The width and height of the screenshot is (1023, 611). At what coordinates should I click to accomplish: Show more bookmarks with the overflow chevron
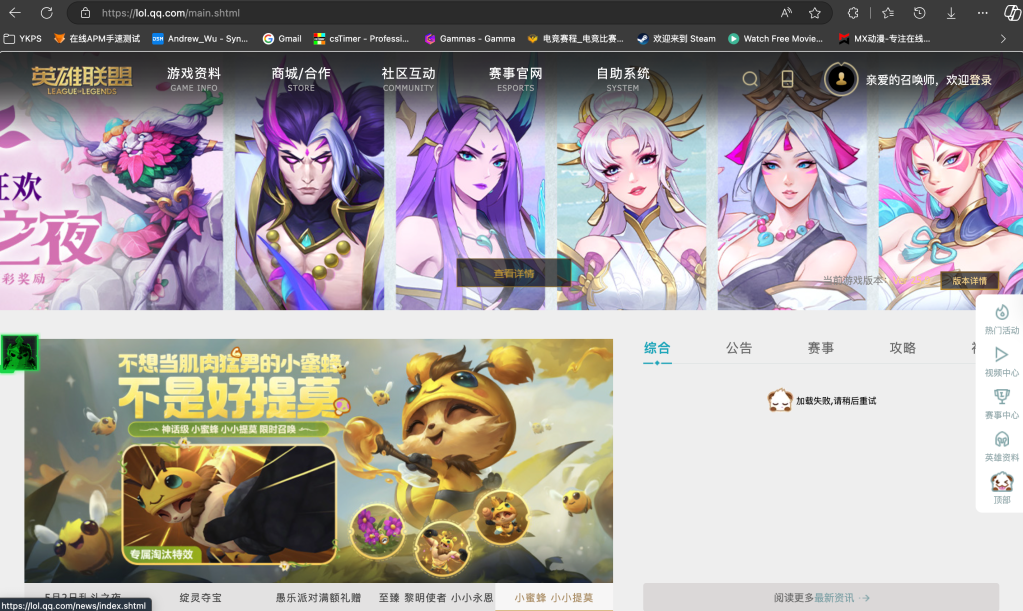1003,39
